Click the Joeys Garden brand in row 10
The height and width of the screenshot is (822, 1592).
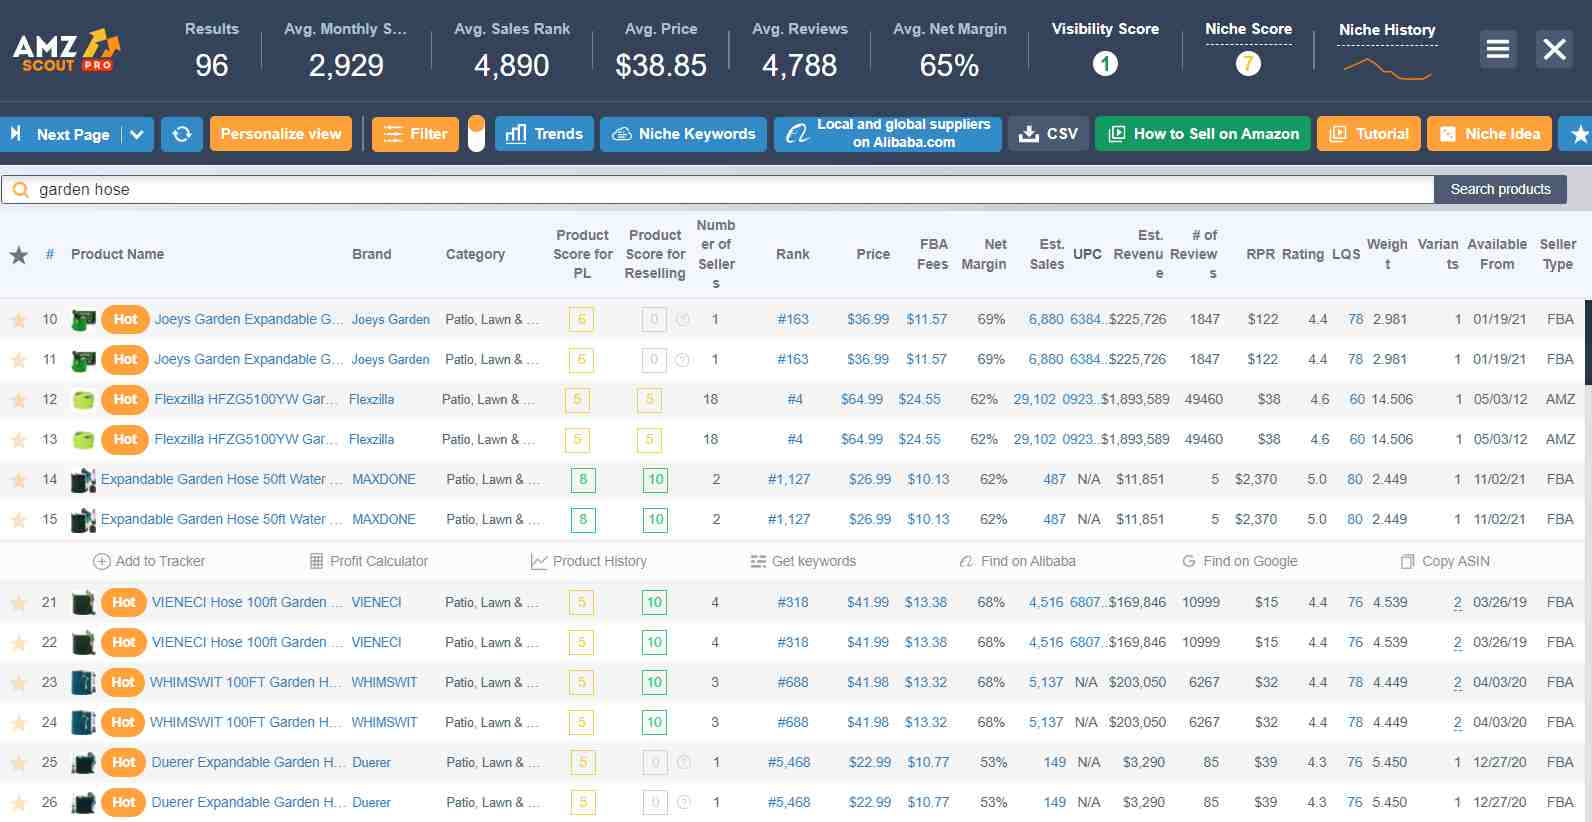(391, 320)
